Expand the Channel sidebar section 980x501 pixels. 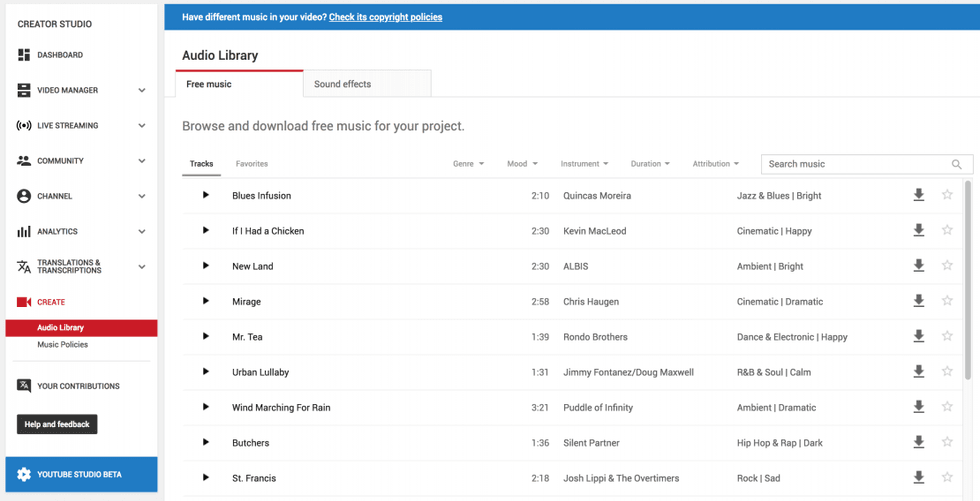[x=142, y=196]
